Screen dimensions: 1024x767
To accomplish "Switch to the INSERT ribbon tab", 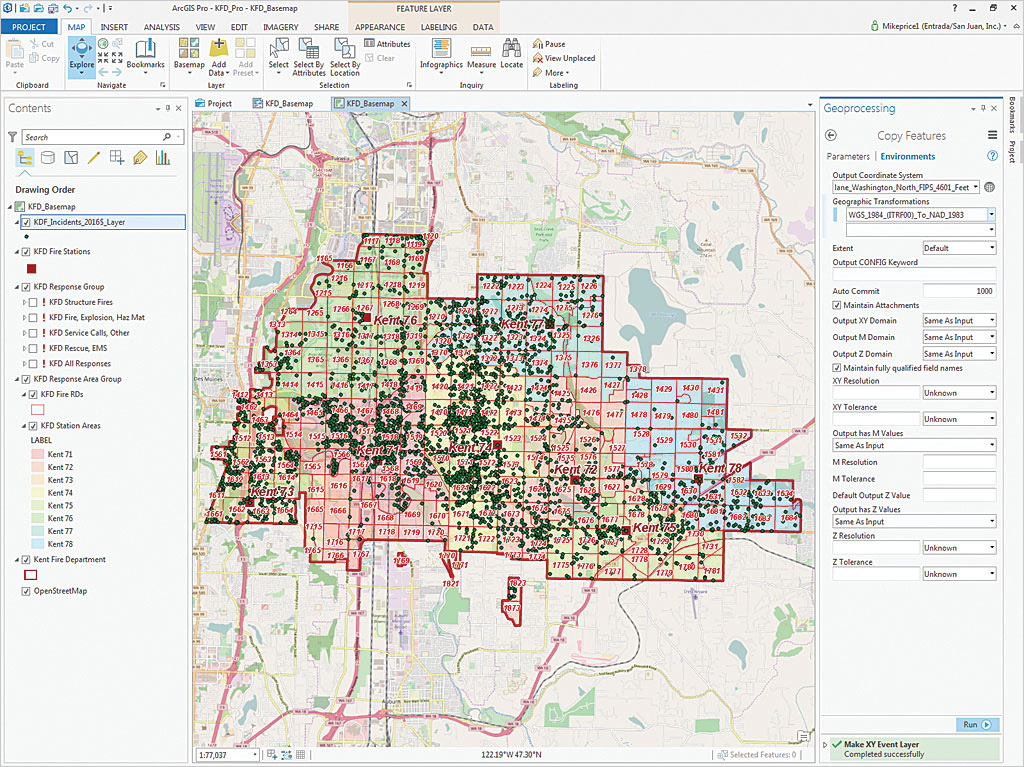I will coord(114,27).
